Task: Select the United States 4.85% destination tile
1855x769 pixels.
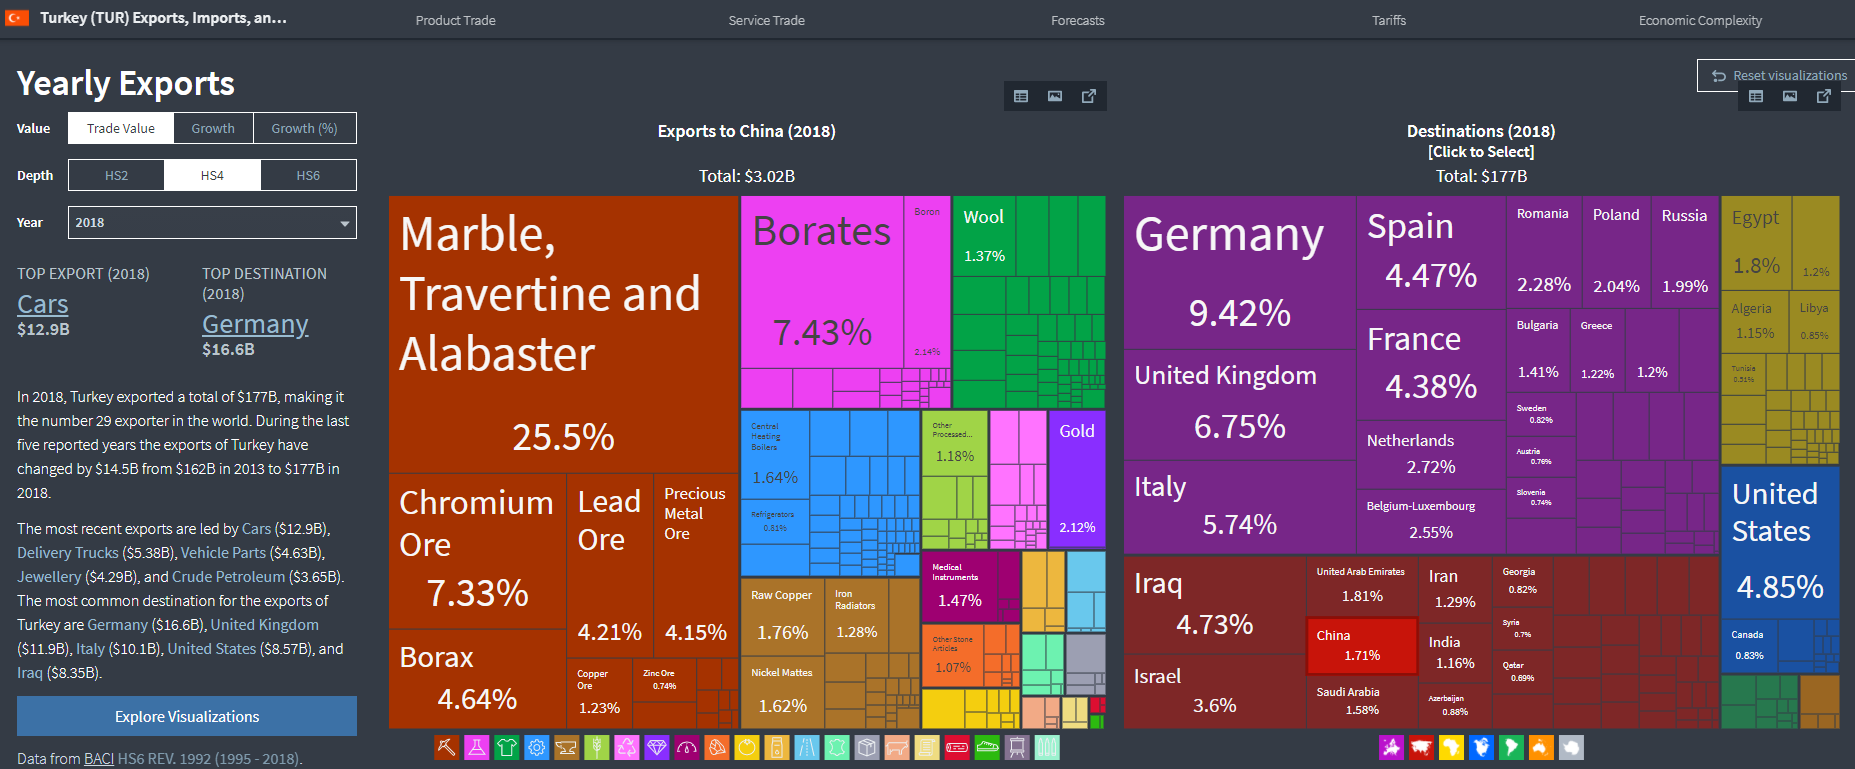Action: coord(1780,541)
